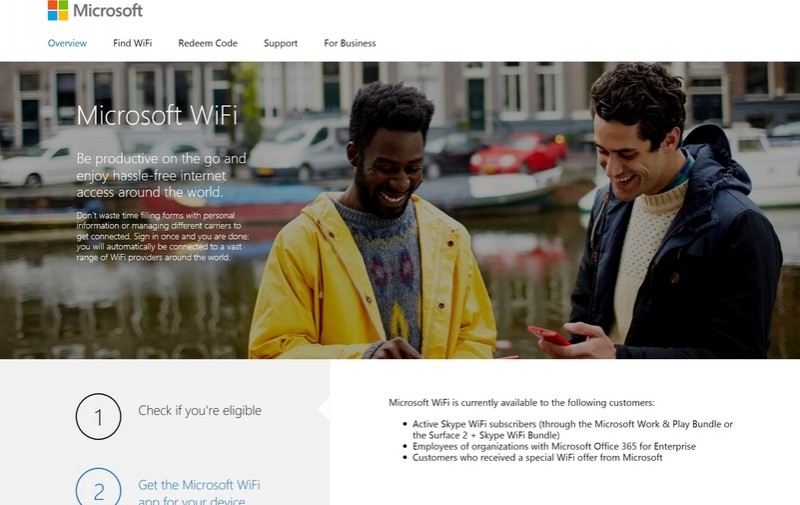Viewport: 800px width, 505px height.
Task: Open the For Business section
Action: (x=350, y=43)
